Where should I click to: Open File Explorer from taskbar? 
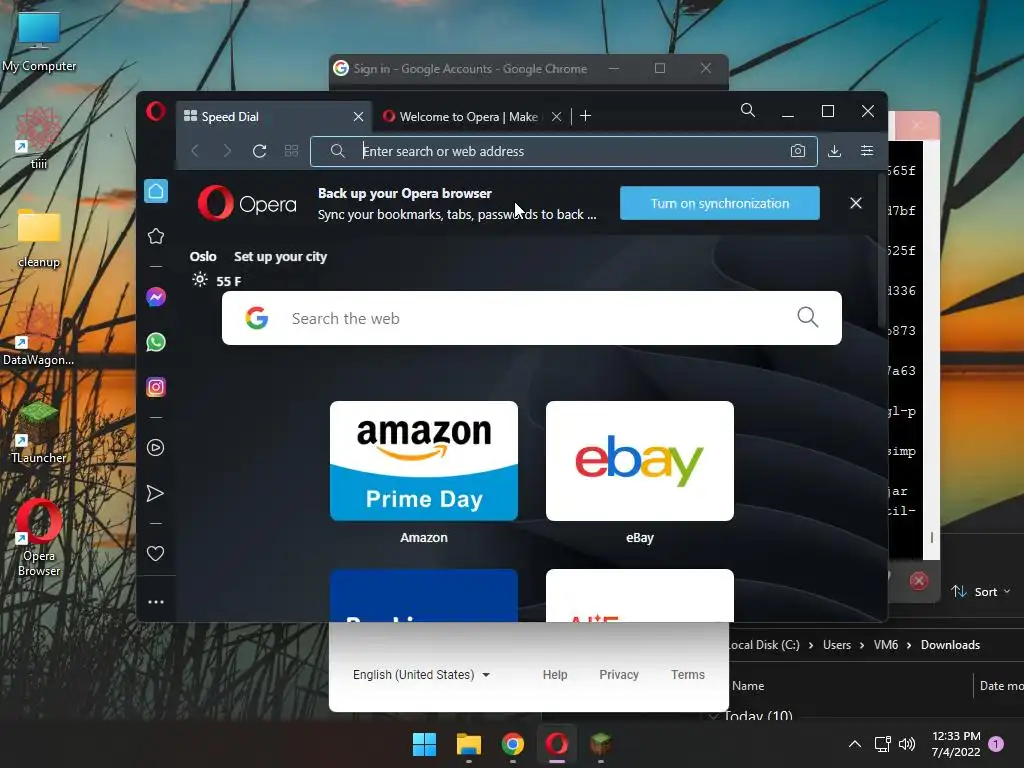click(468, 744)
